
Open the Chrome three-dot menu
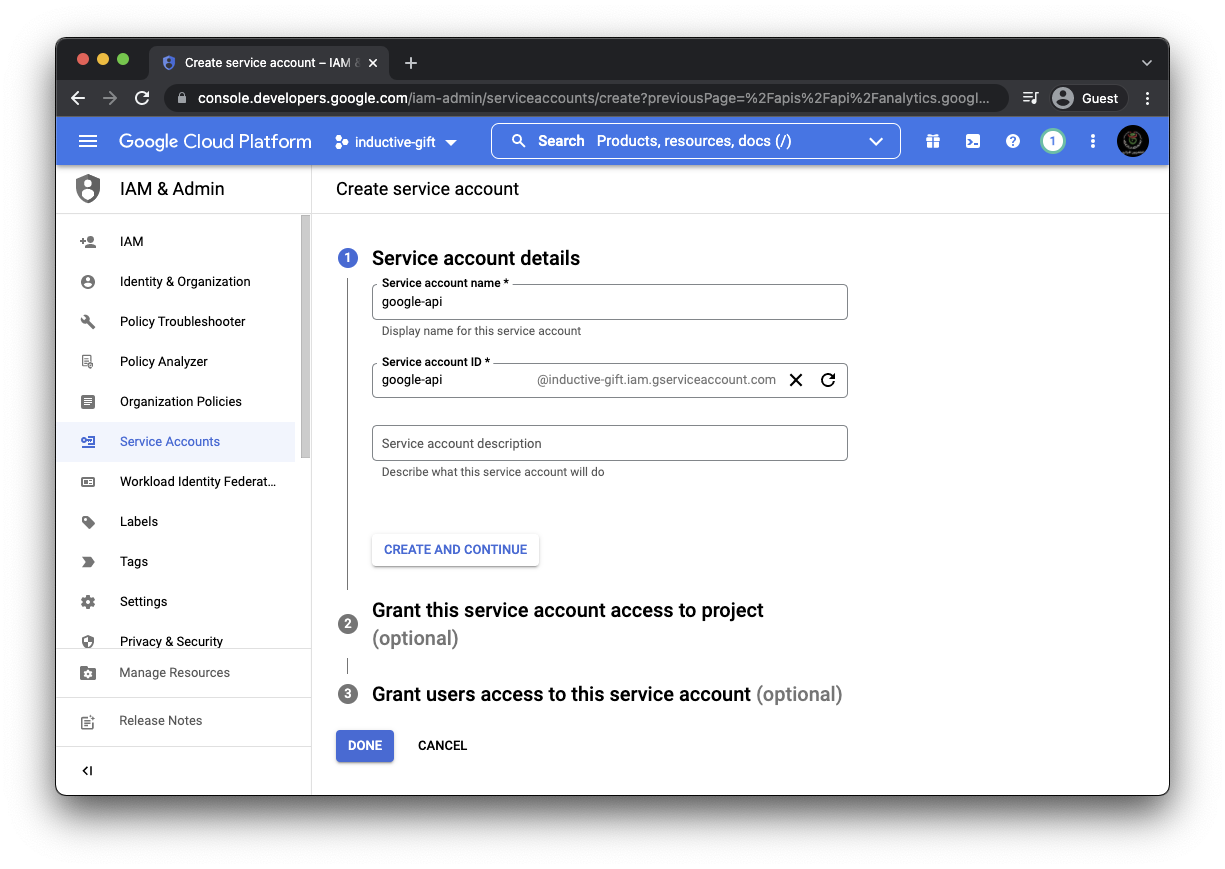pos(1147,98)
